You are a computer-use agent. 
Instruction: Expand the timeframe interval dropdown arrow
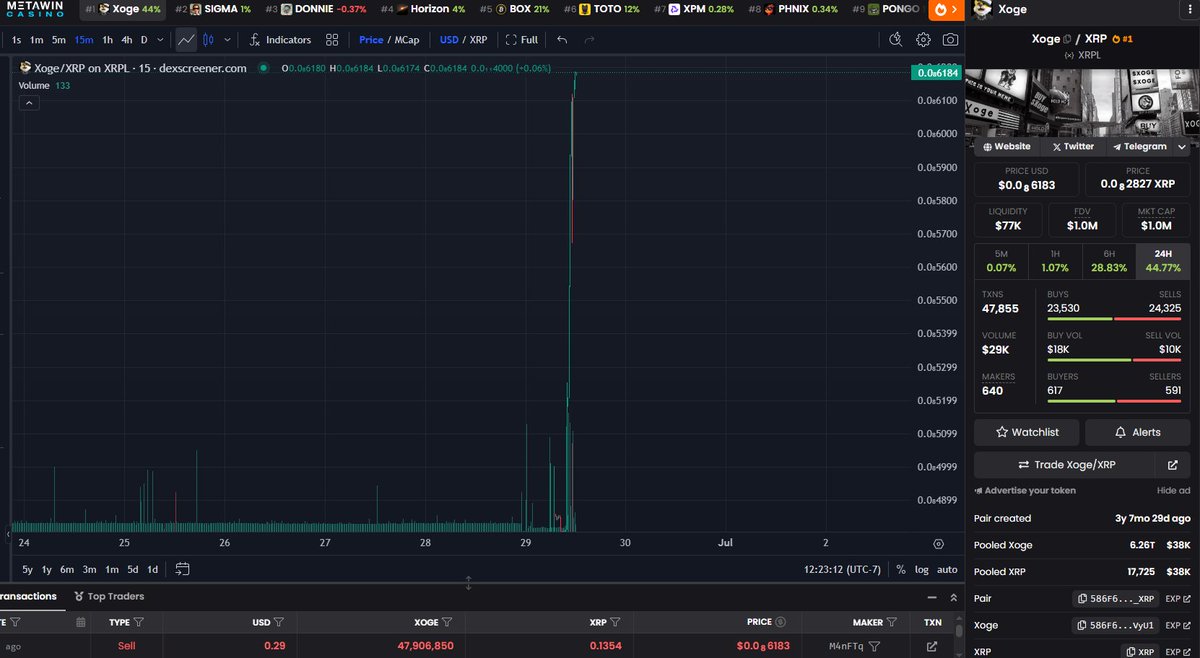[x=160, y=40]
